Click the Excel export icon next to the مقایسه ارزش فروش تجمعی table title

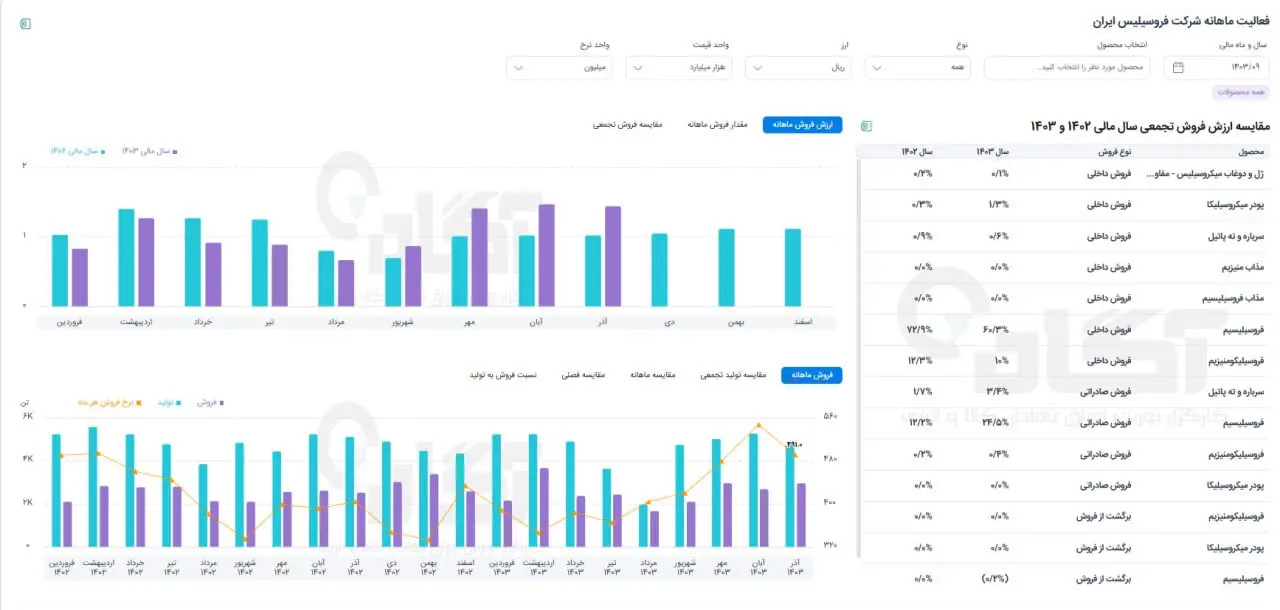tap(866, 126)
